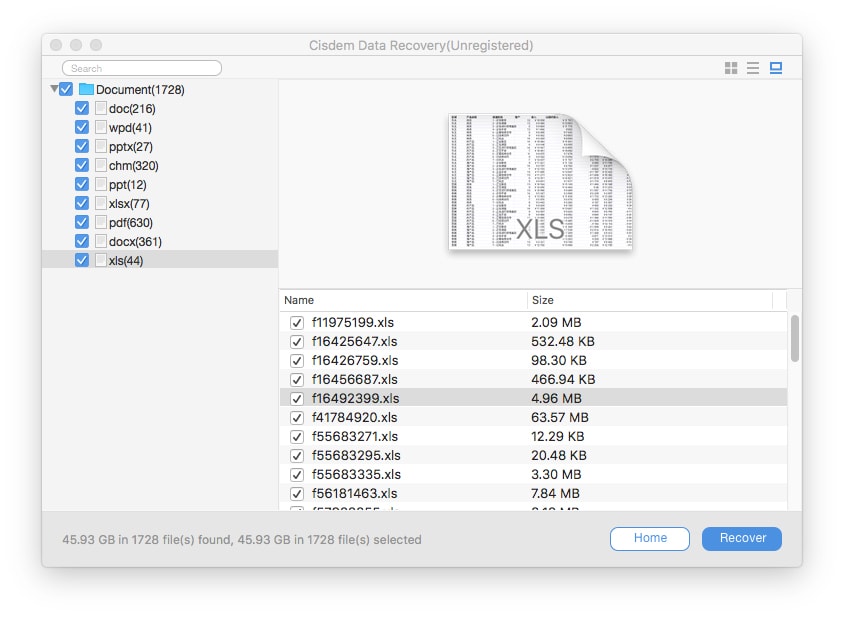Click the 98.30 KB size value

point(559,360)
